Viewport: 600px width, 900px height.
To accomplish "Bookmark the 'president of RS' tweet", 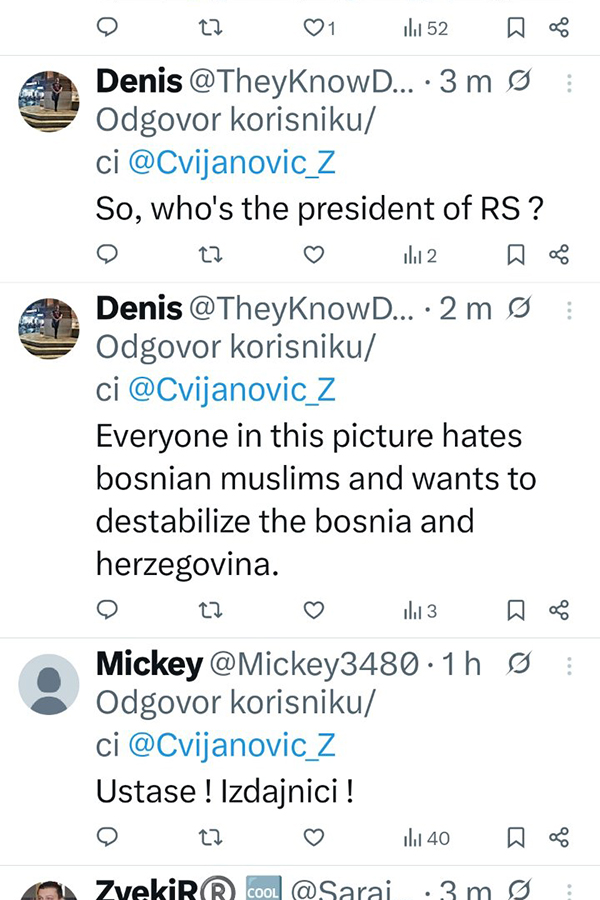I will pos(516,255).
